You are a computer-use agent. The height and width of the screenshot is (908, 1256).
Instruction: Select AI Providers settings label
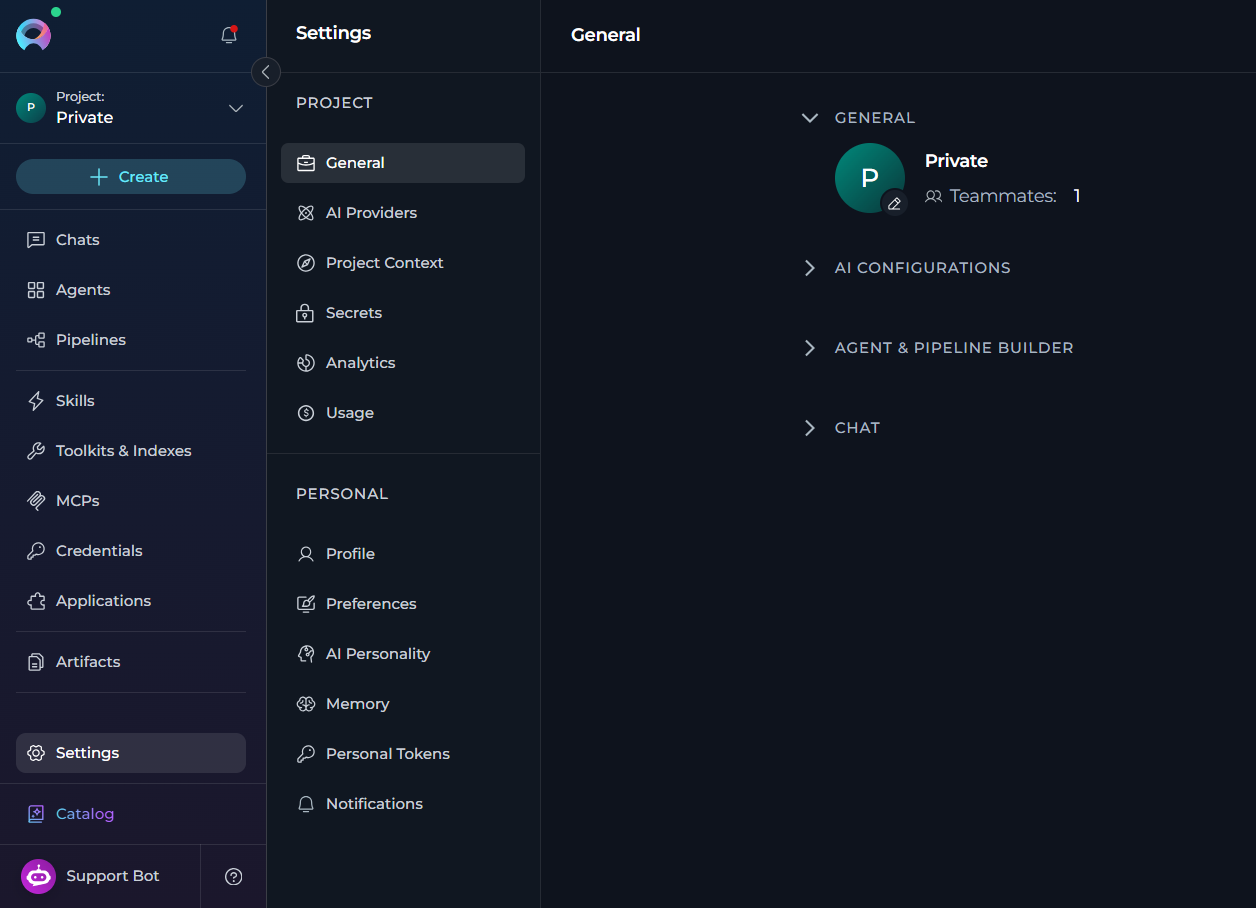[371, 213]
